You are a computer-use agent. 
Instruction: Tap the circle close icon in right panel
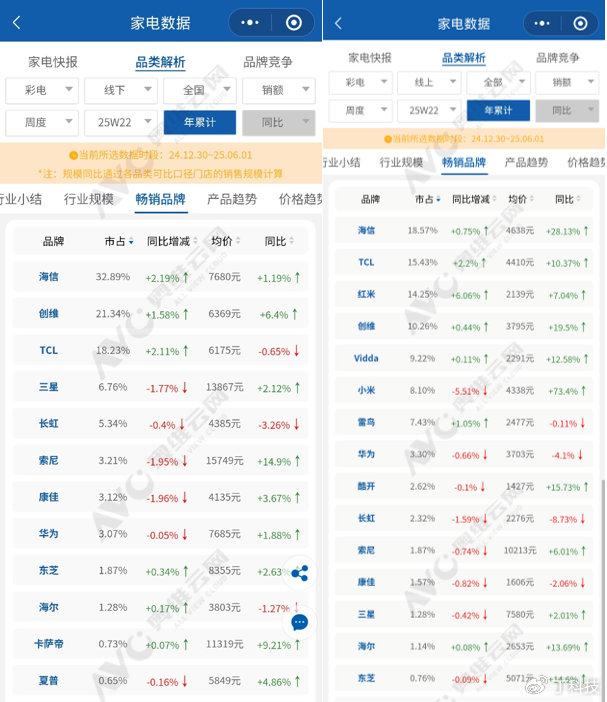click(x=580, y=23)
